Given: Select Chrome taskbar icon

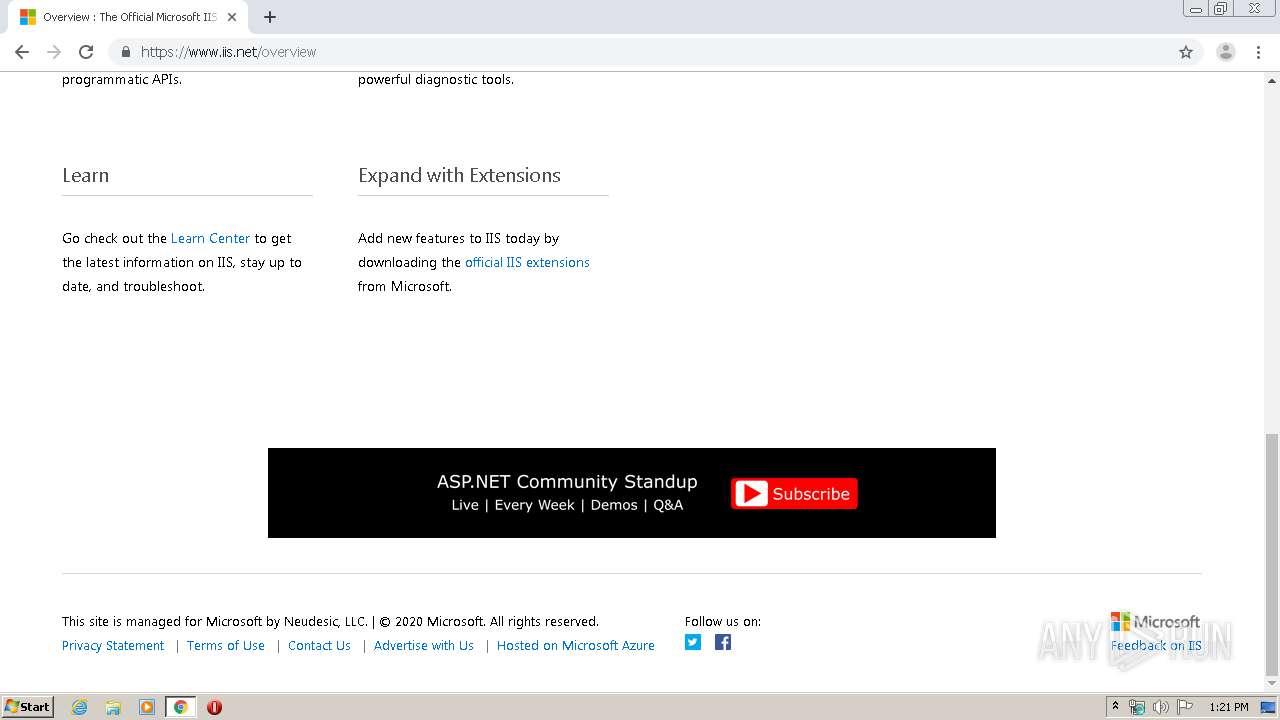Looking at the screenshot, I should point(180,707).
